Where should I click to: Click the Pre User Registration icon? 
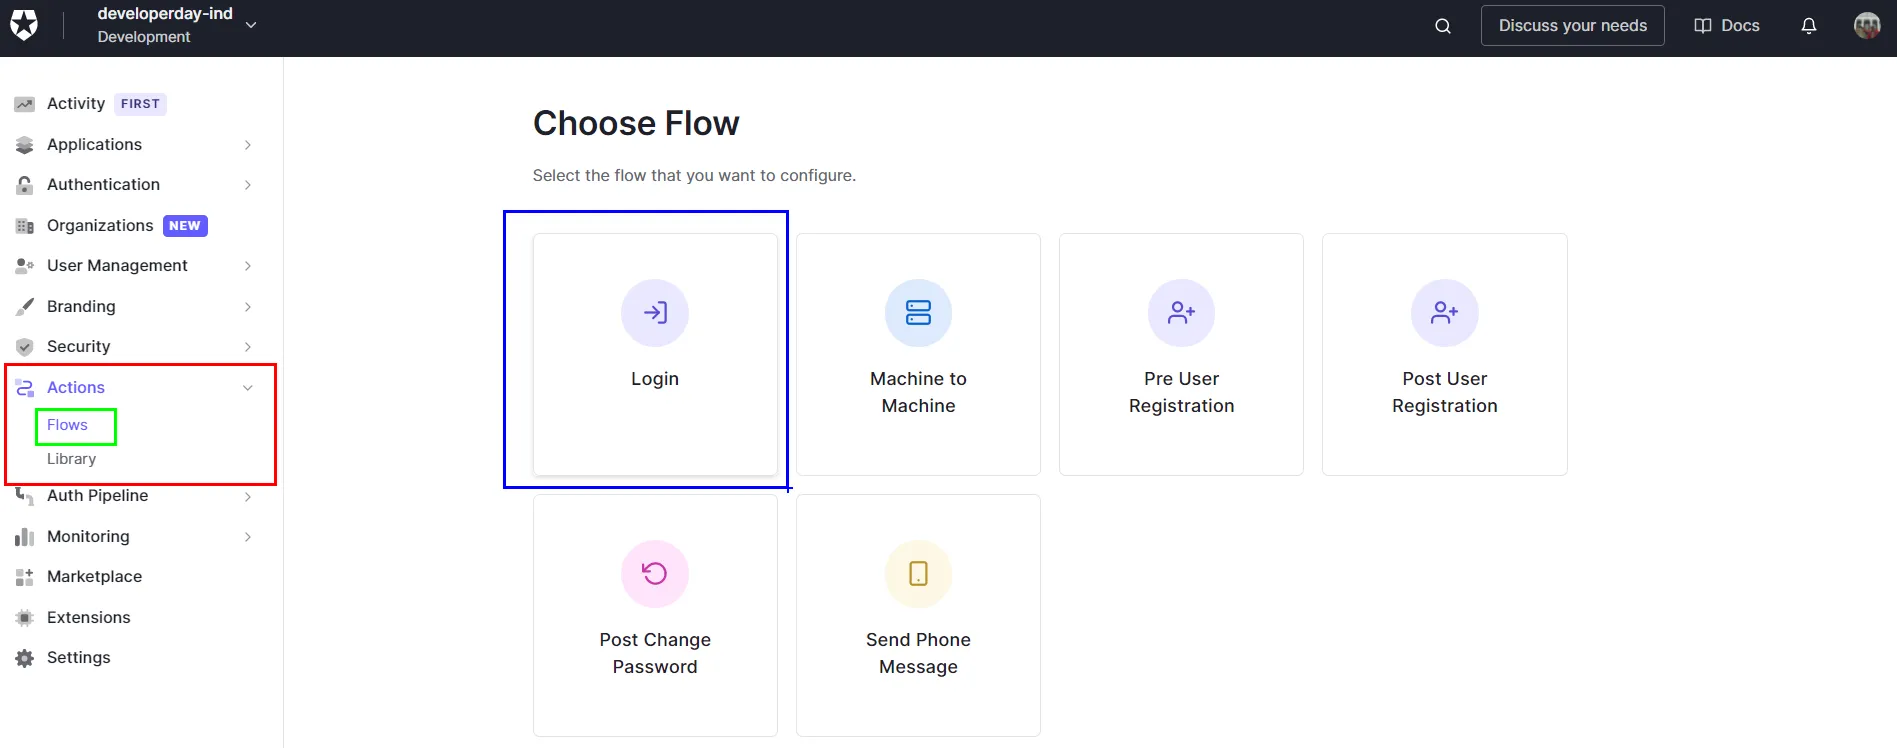click(x=1181, y=313)
